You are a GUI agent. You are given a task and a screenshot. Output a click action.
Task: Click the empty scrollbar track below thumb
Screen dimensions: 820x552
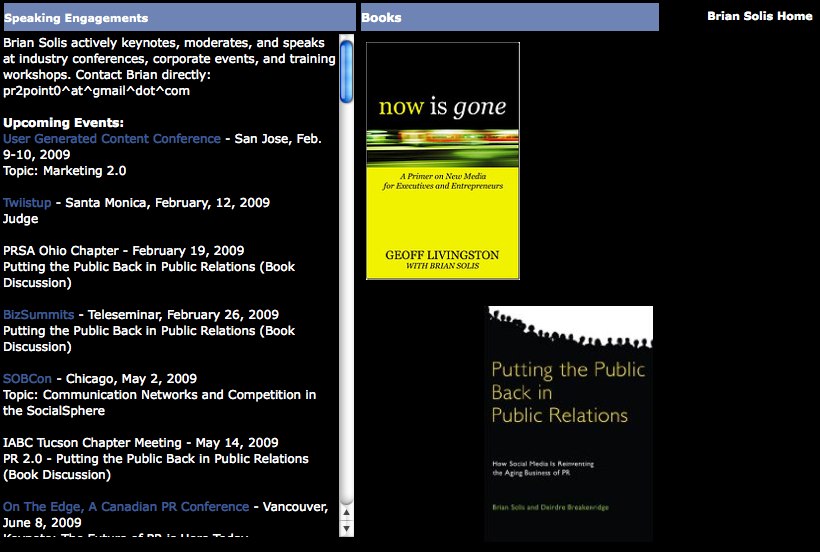click(346, 303)
